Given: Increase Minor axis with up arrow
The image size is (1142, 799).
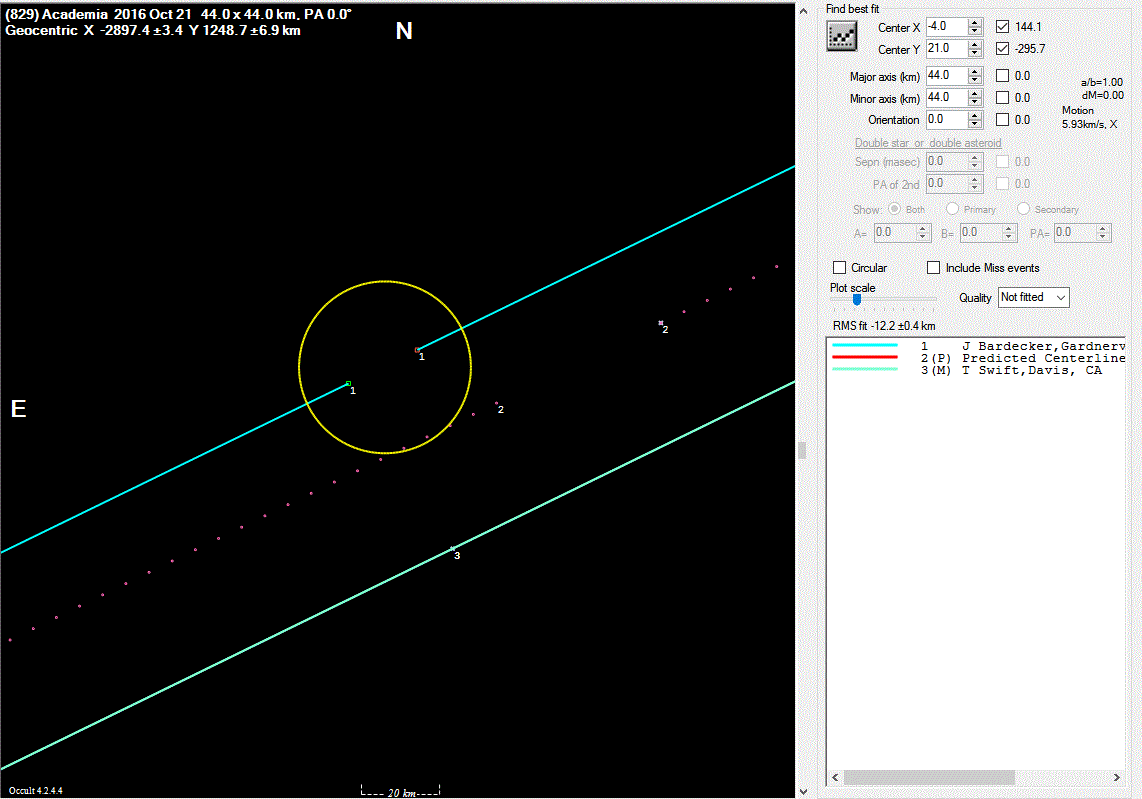Looking at the screenshot, I should (974, 93).
